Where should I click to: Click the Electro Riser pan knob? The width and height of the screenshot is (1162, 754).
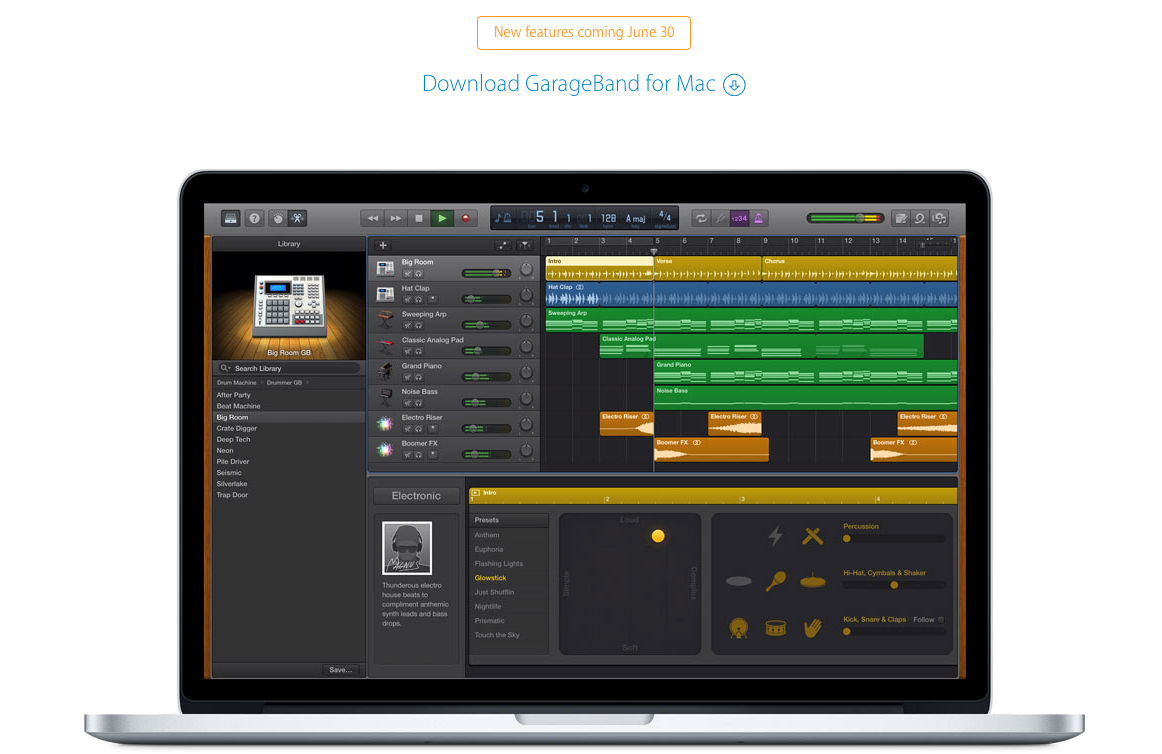click(x=525, y=425)
